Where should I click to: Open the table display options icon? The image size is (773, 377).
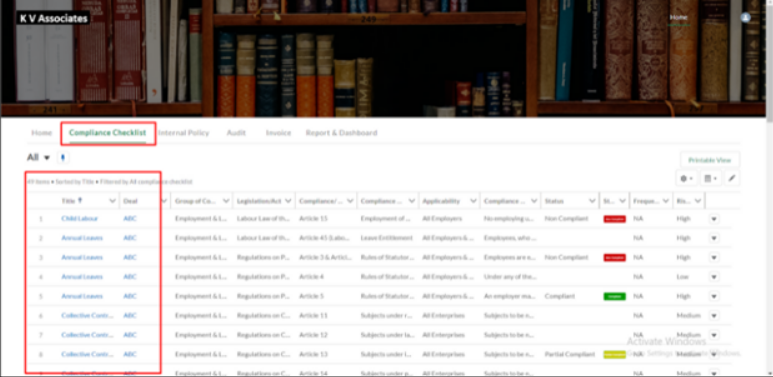pos(710,178)
